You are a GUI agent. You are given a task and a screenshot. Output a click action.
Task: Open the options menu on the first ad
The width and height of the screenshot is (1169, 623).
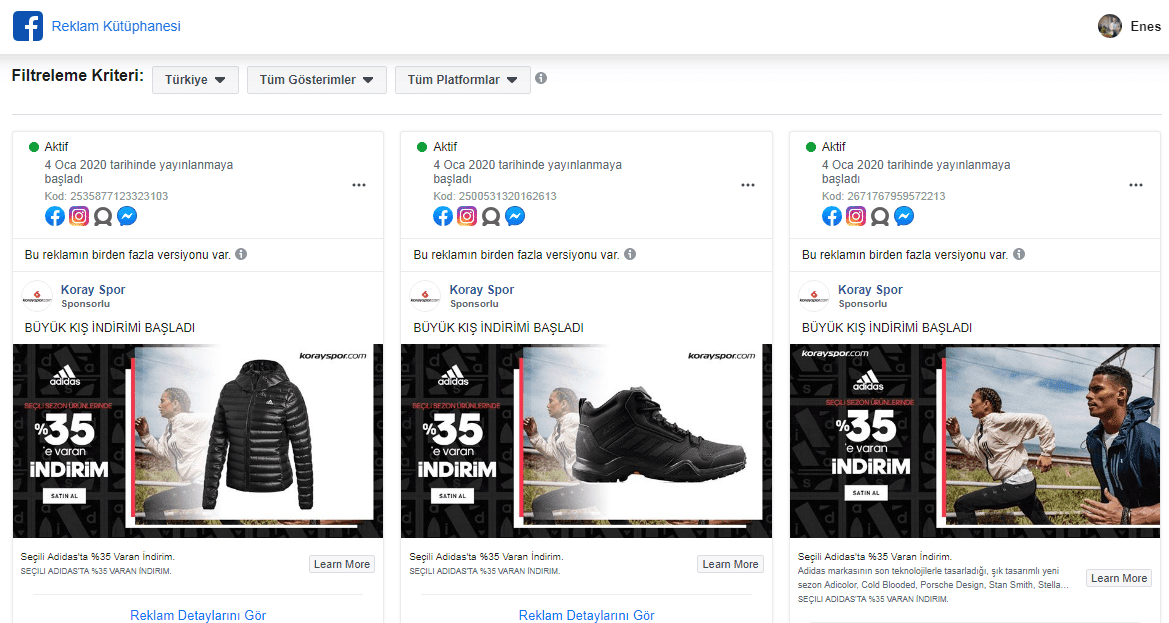(359, 185)
